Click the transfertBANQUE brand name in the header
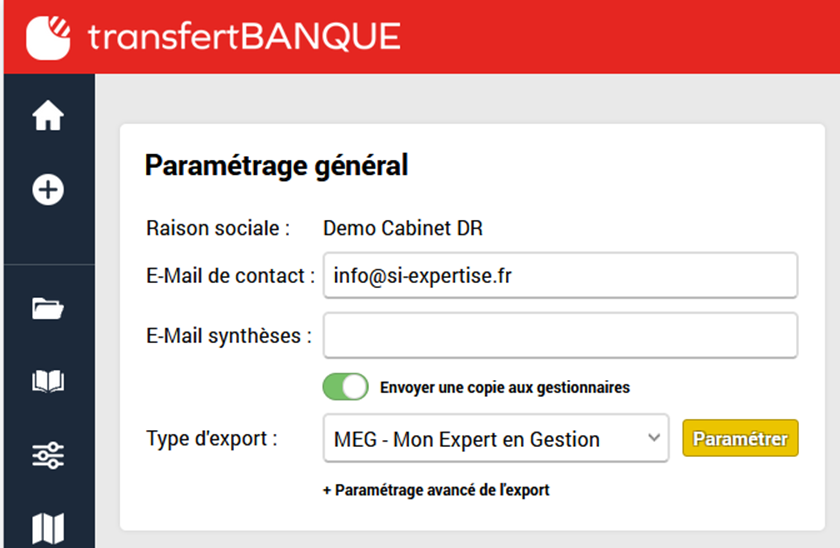 point(244,37)
